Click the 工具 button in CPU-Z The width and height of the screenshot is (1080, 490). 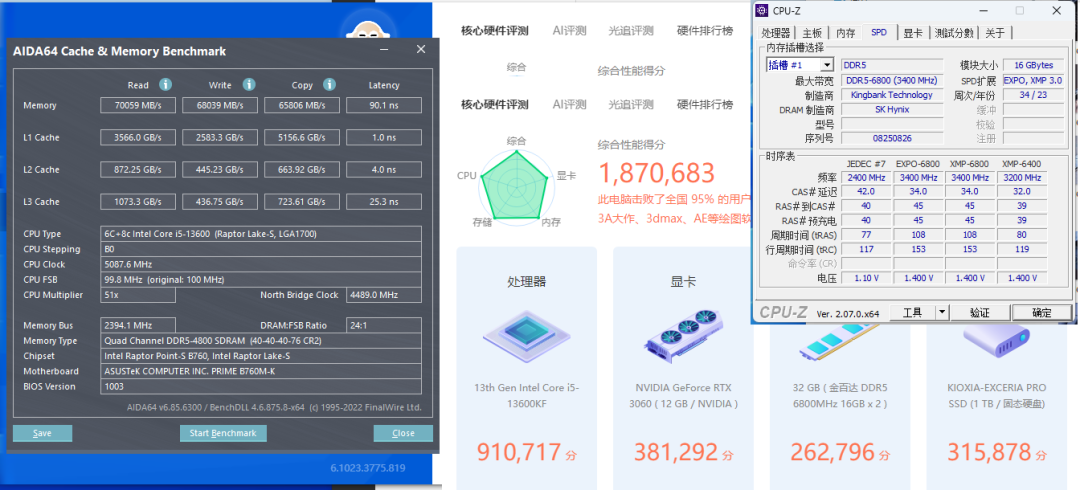coord(913,312)
